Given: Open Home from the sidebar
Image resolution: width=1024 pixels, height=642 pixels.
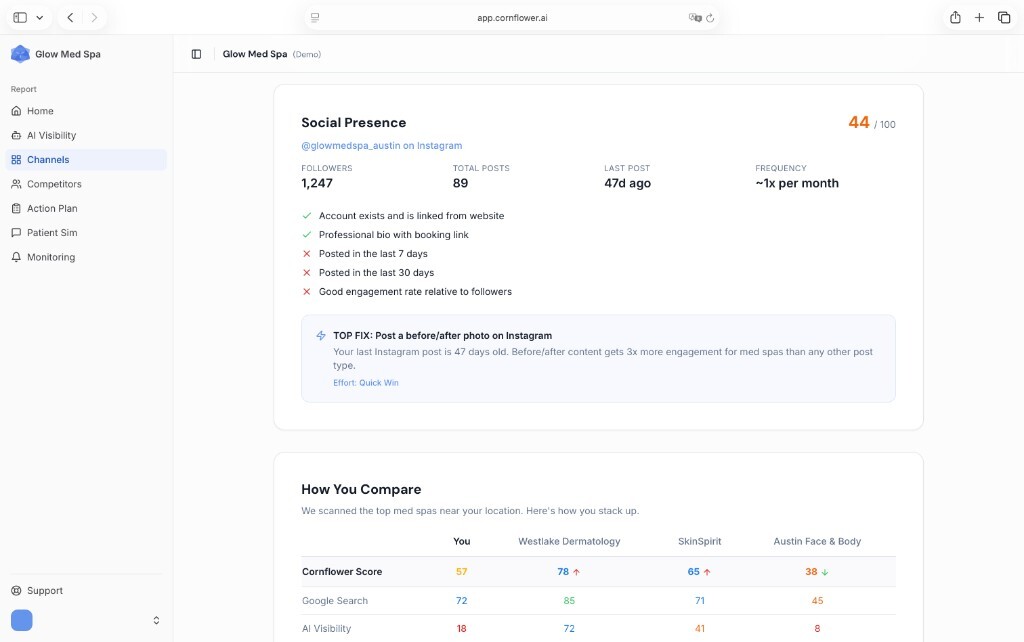Looking at the screenshot, I should (40, 111).
